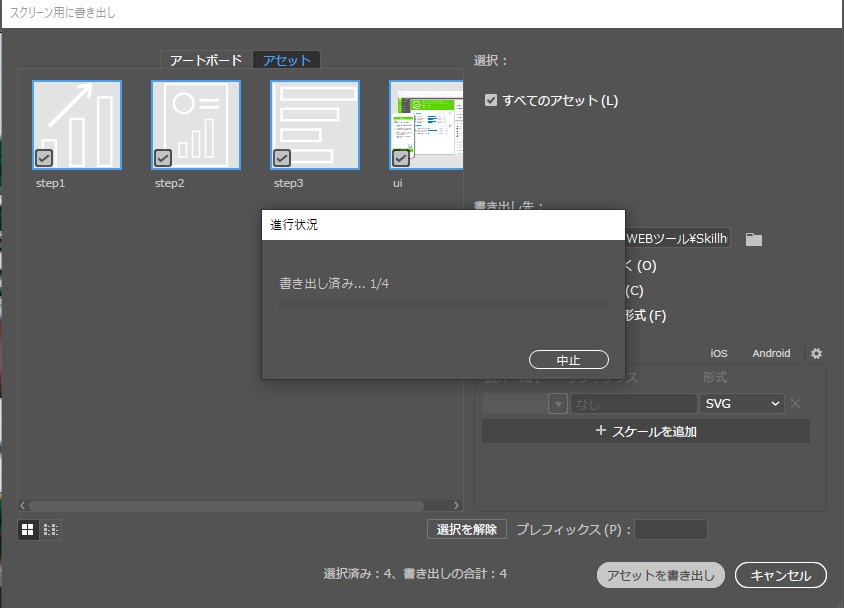This screenshot has width=844, height=608.
Task: Choose the iOS preset
Action: [719, 354]
